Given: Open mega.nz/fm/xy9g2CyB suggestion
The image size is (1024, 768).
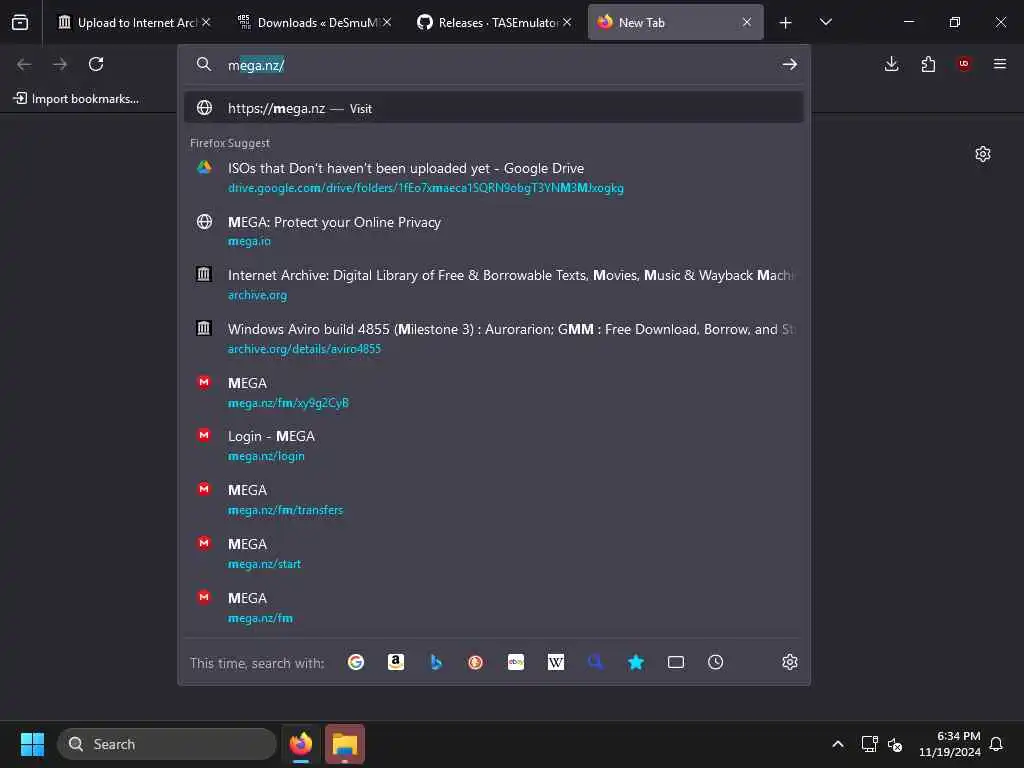Looking at the screenshot, I should (494, 392).
